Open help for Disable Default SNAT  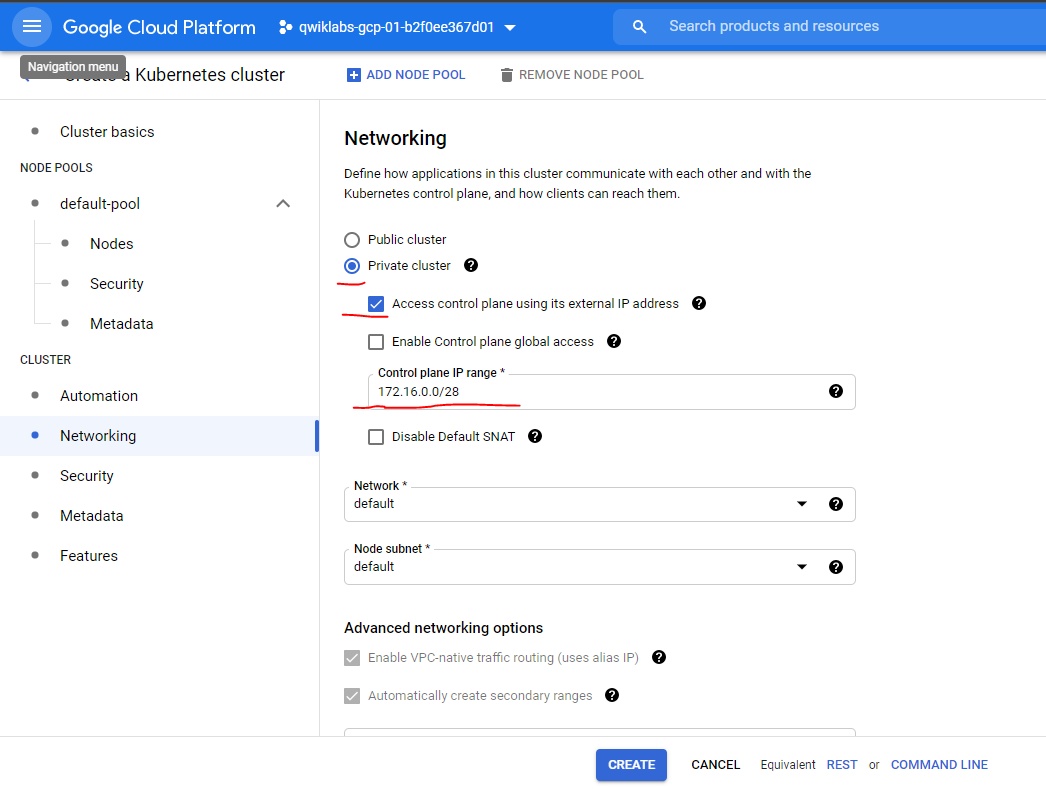point(535,436)
